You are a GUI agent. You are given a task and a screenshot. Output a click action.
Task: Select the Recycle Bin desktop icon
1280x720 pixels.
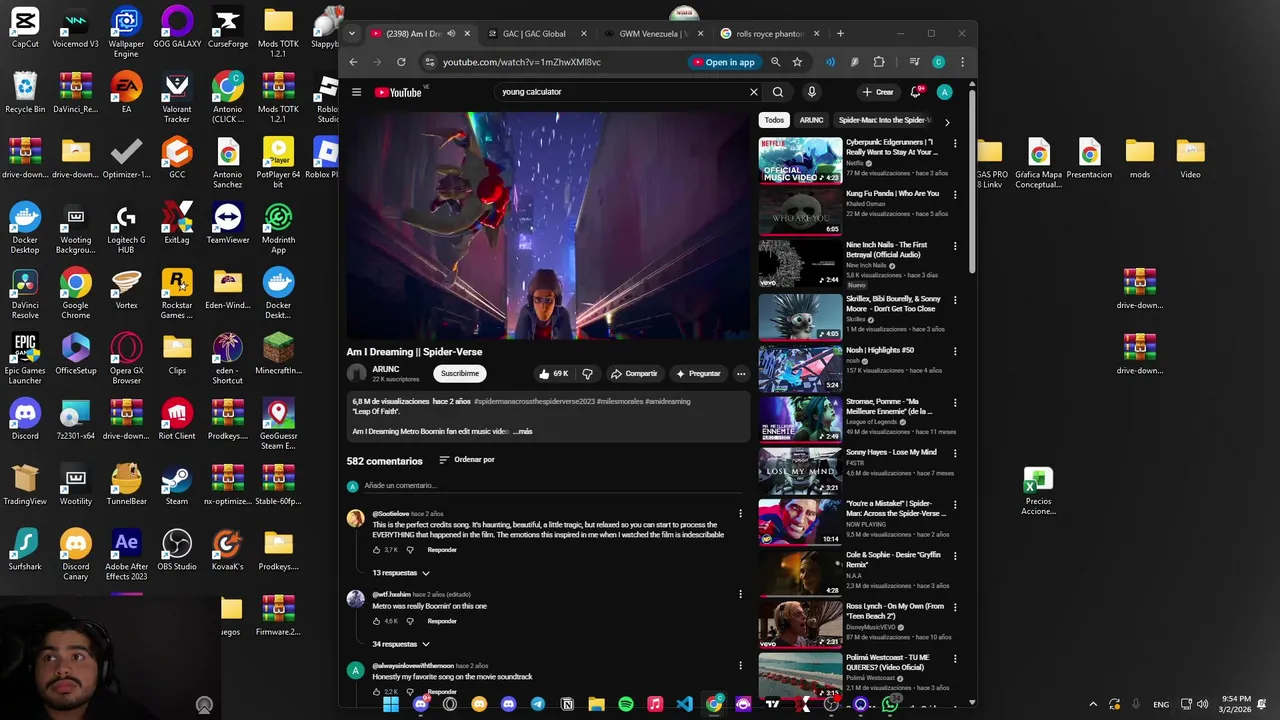point(25,92)
